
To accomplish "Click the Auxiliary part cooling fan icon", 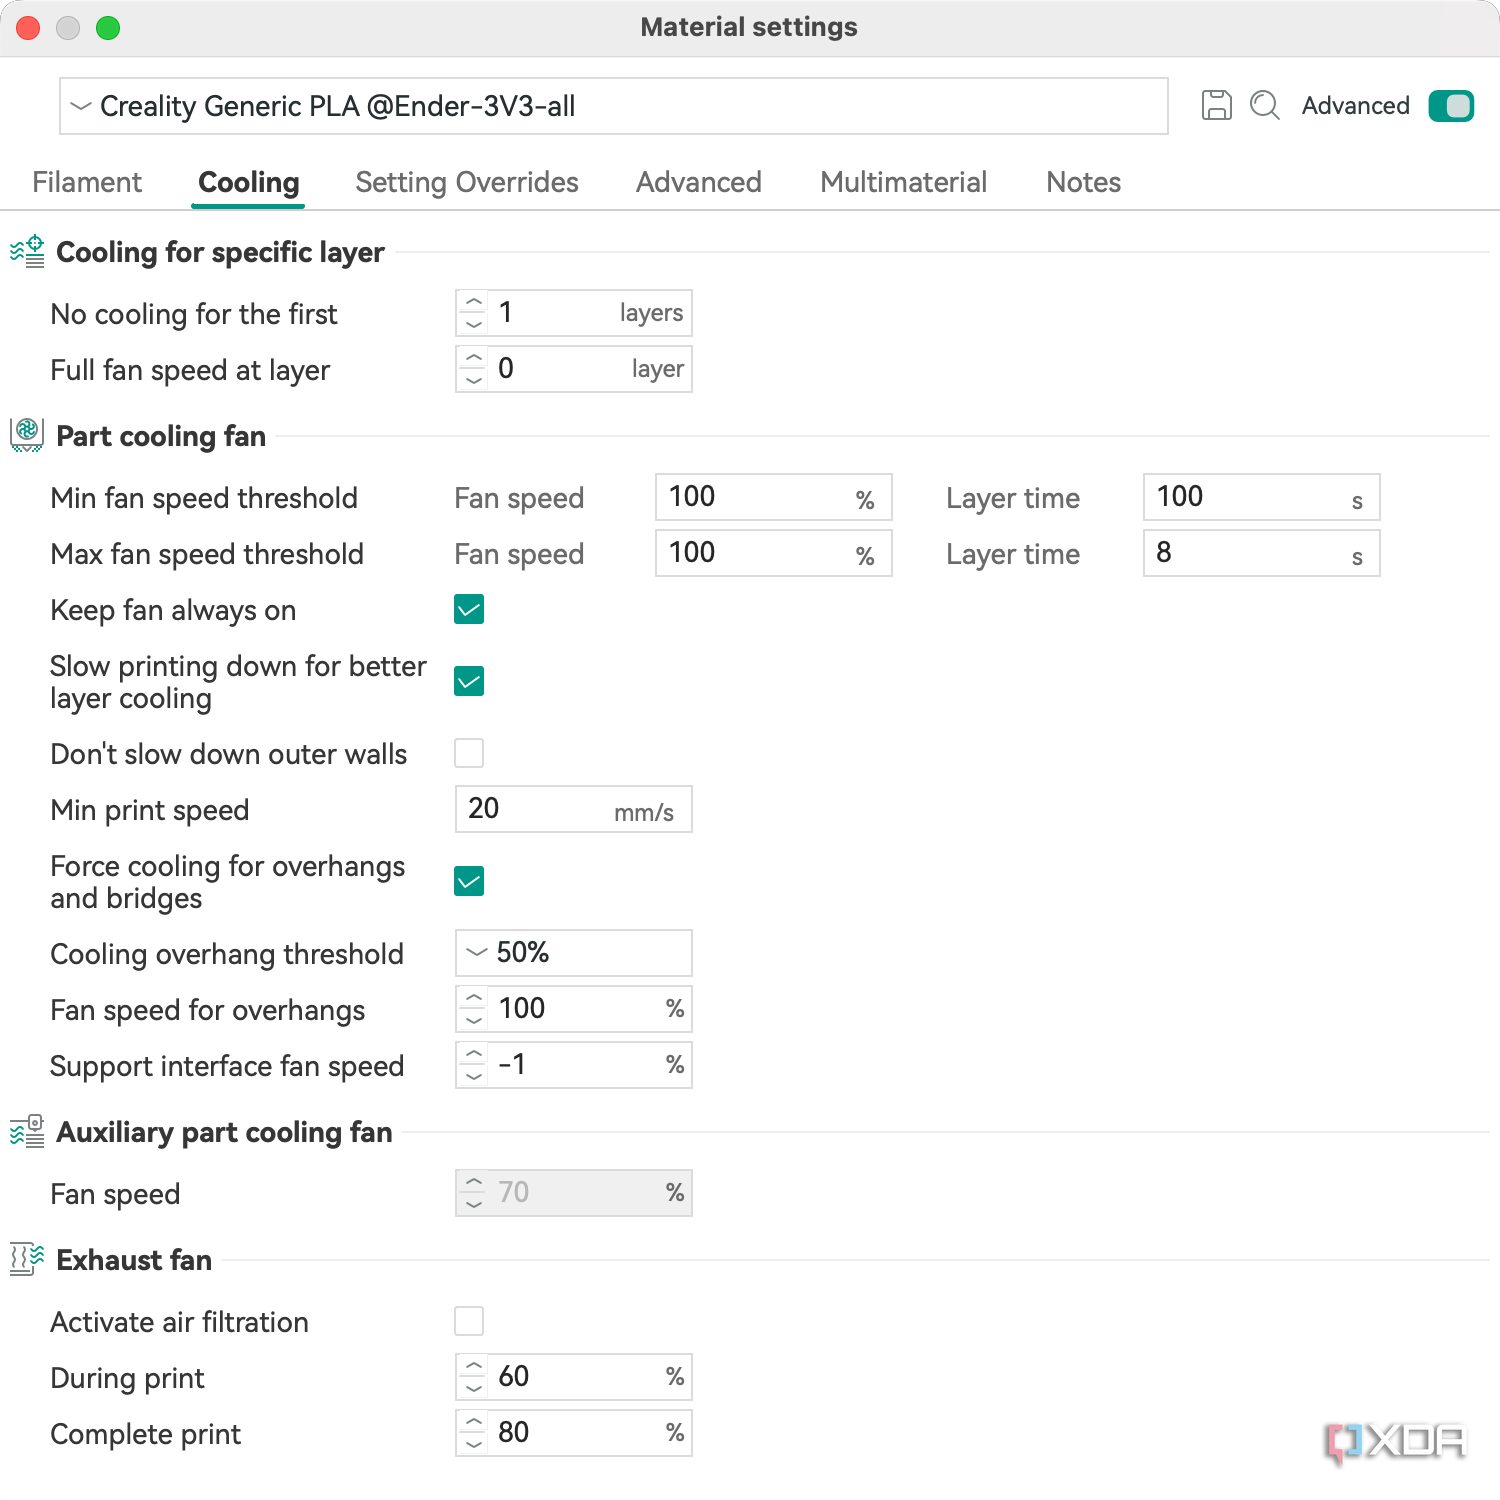I will [27, 1131].
